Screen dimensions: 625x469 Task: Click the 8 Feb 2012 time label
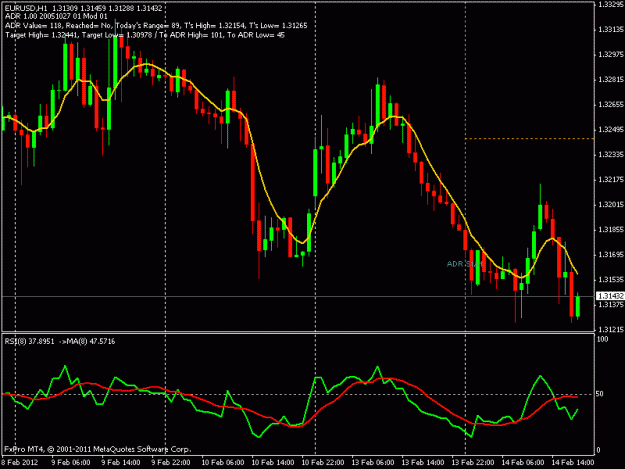coord(20,463)
